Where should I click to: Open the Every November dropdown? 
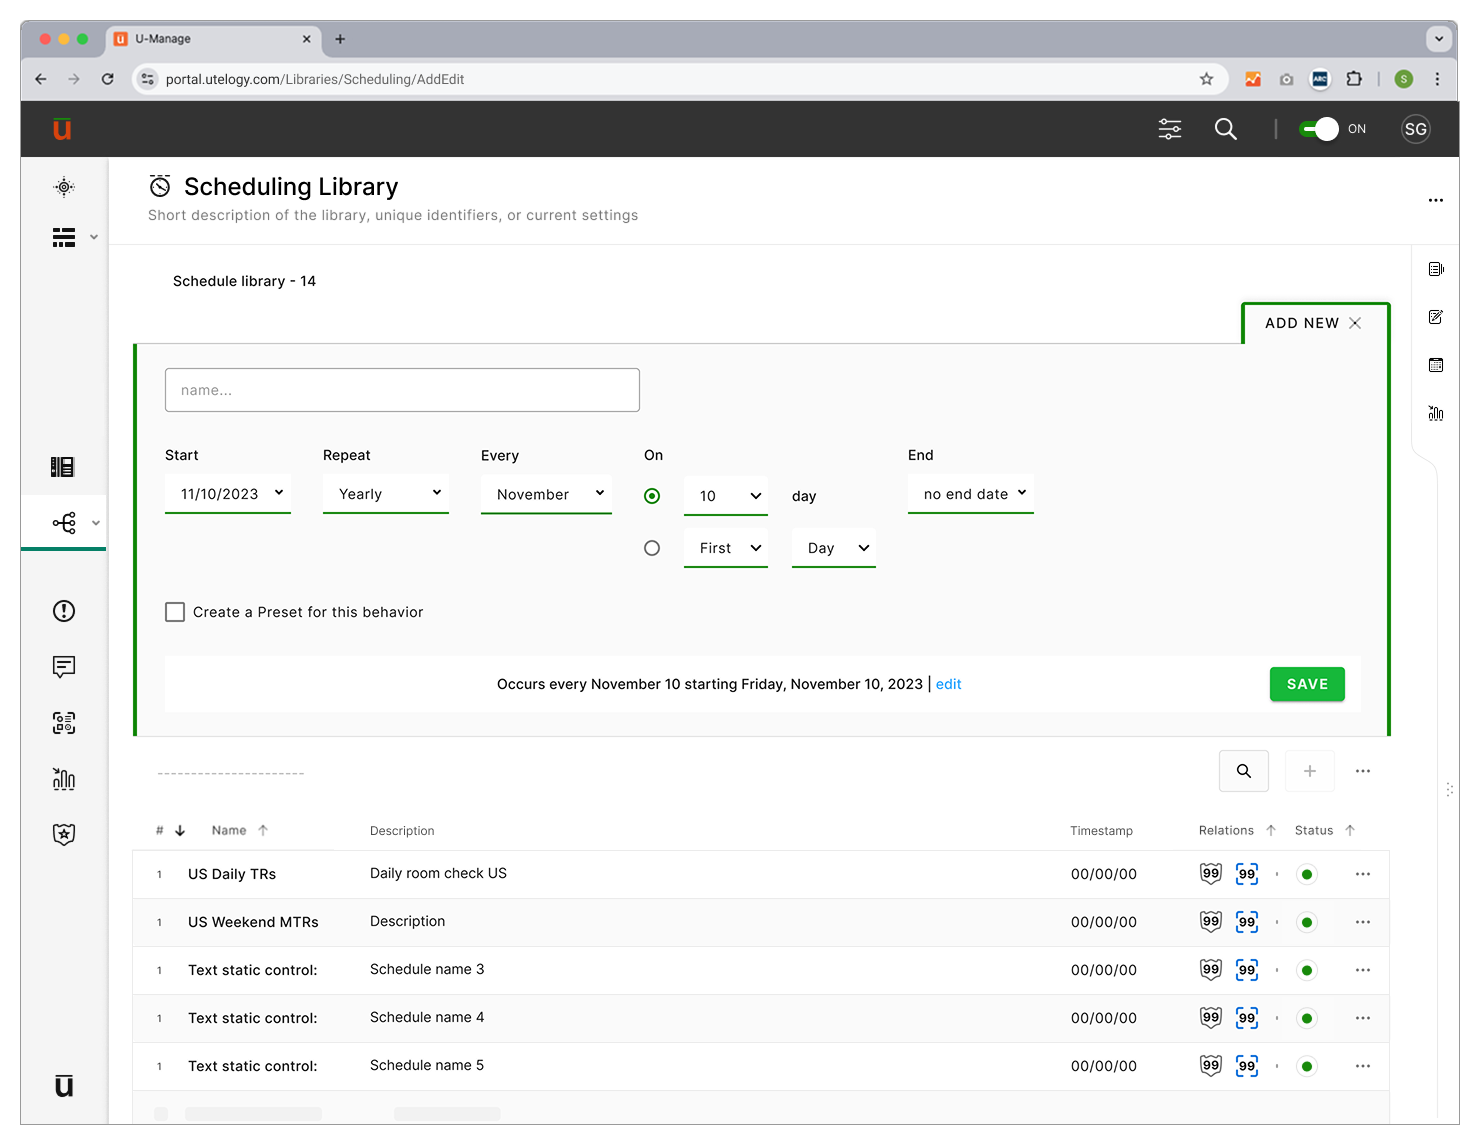[x=546, y=494]
